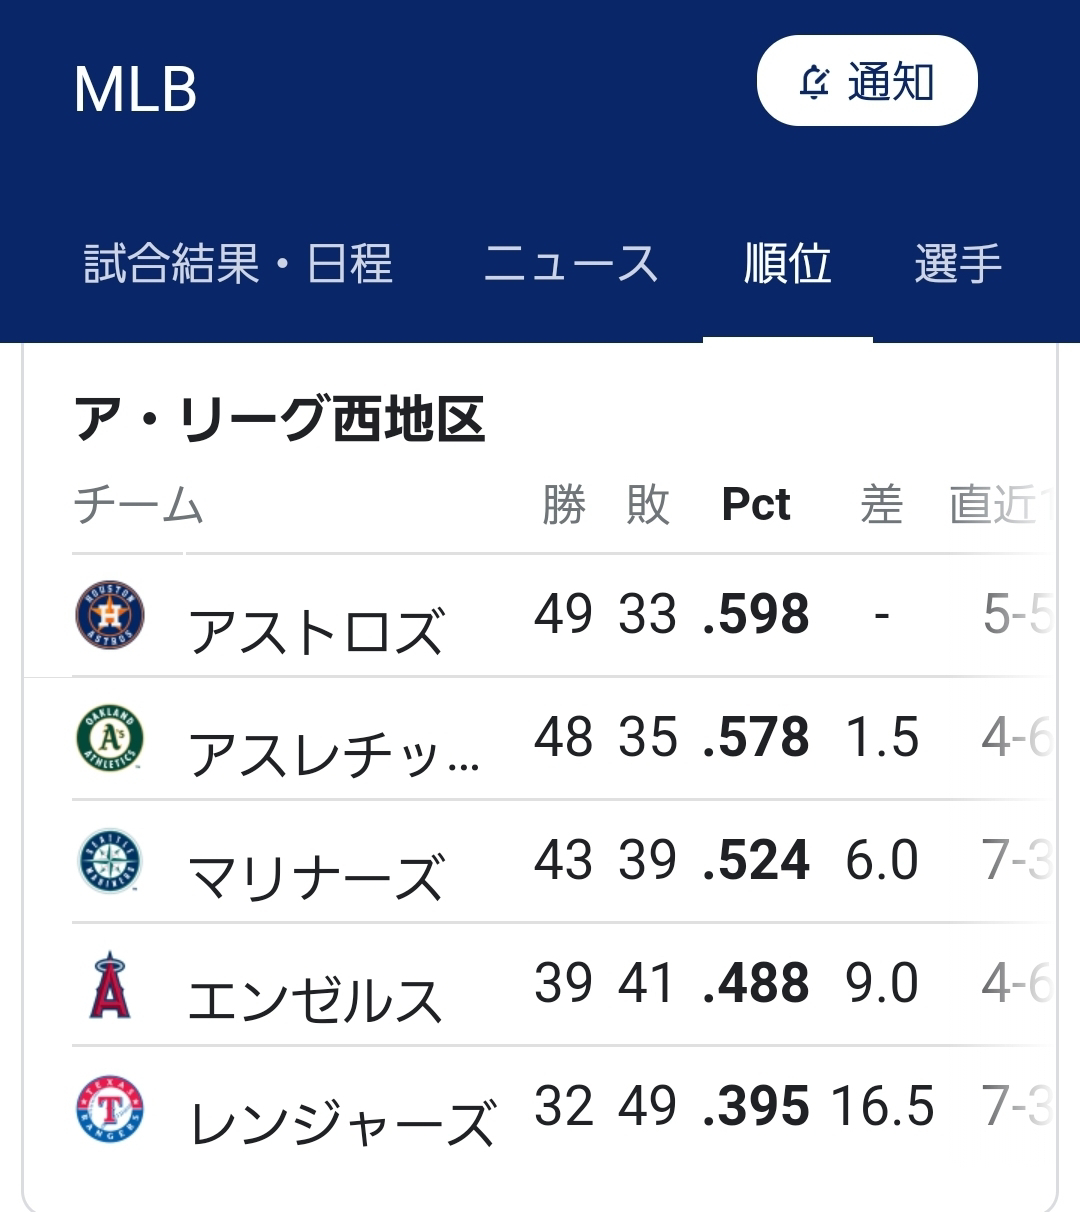Tap the bell icon in 通知 button

coord(815,82)
